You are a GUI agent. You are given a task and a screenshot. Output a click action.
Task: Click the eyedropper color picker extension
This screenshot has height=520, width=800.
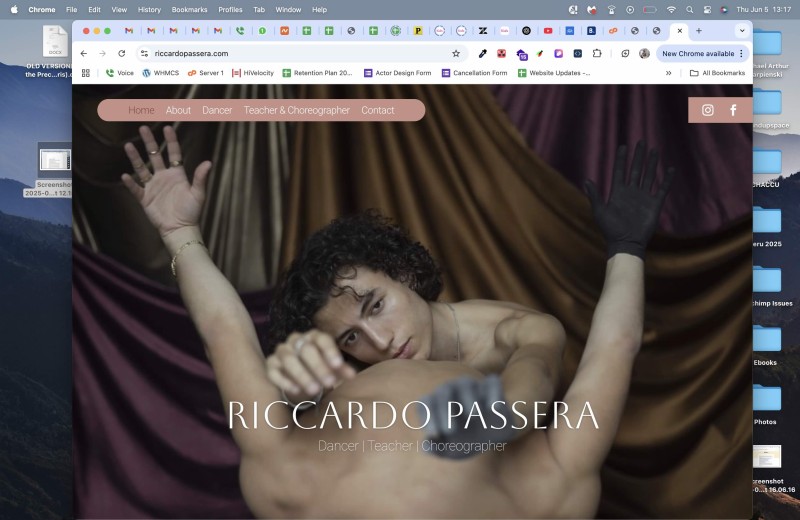pyautogui.click(x=483, y=53)
